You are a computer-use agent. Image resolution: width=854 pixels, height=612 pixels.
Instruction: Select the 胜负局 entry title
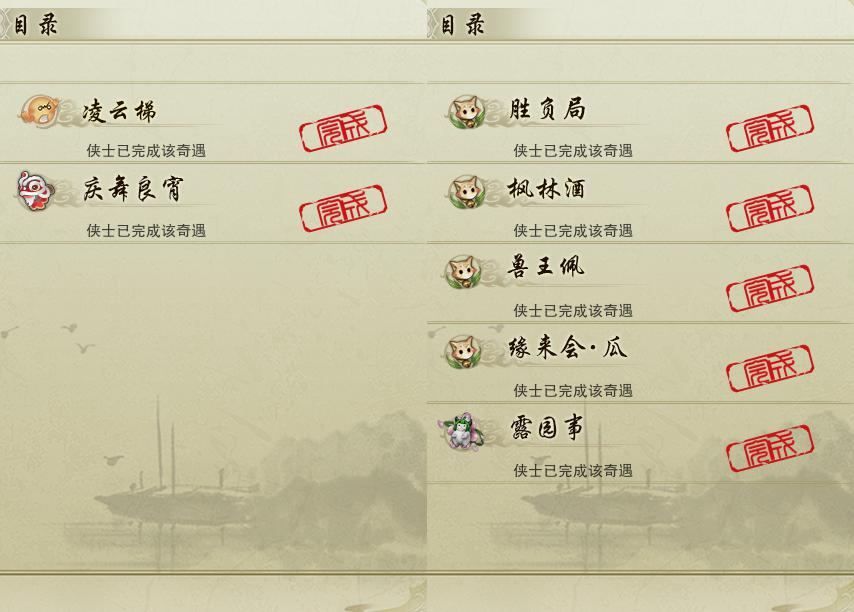tap(547, 109)
